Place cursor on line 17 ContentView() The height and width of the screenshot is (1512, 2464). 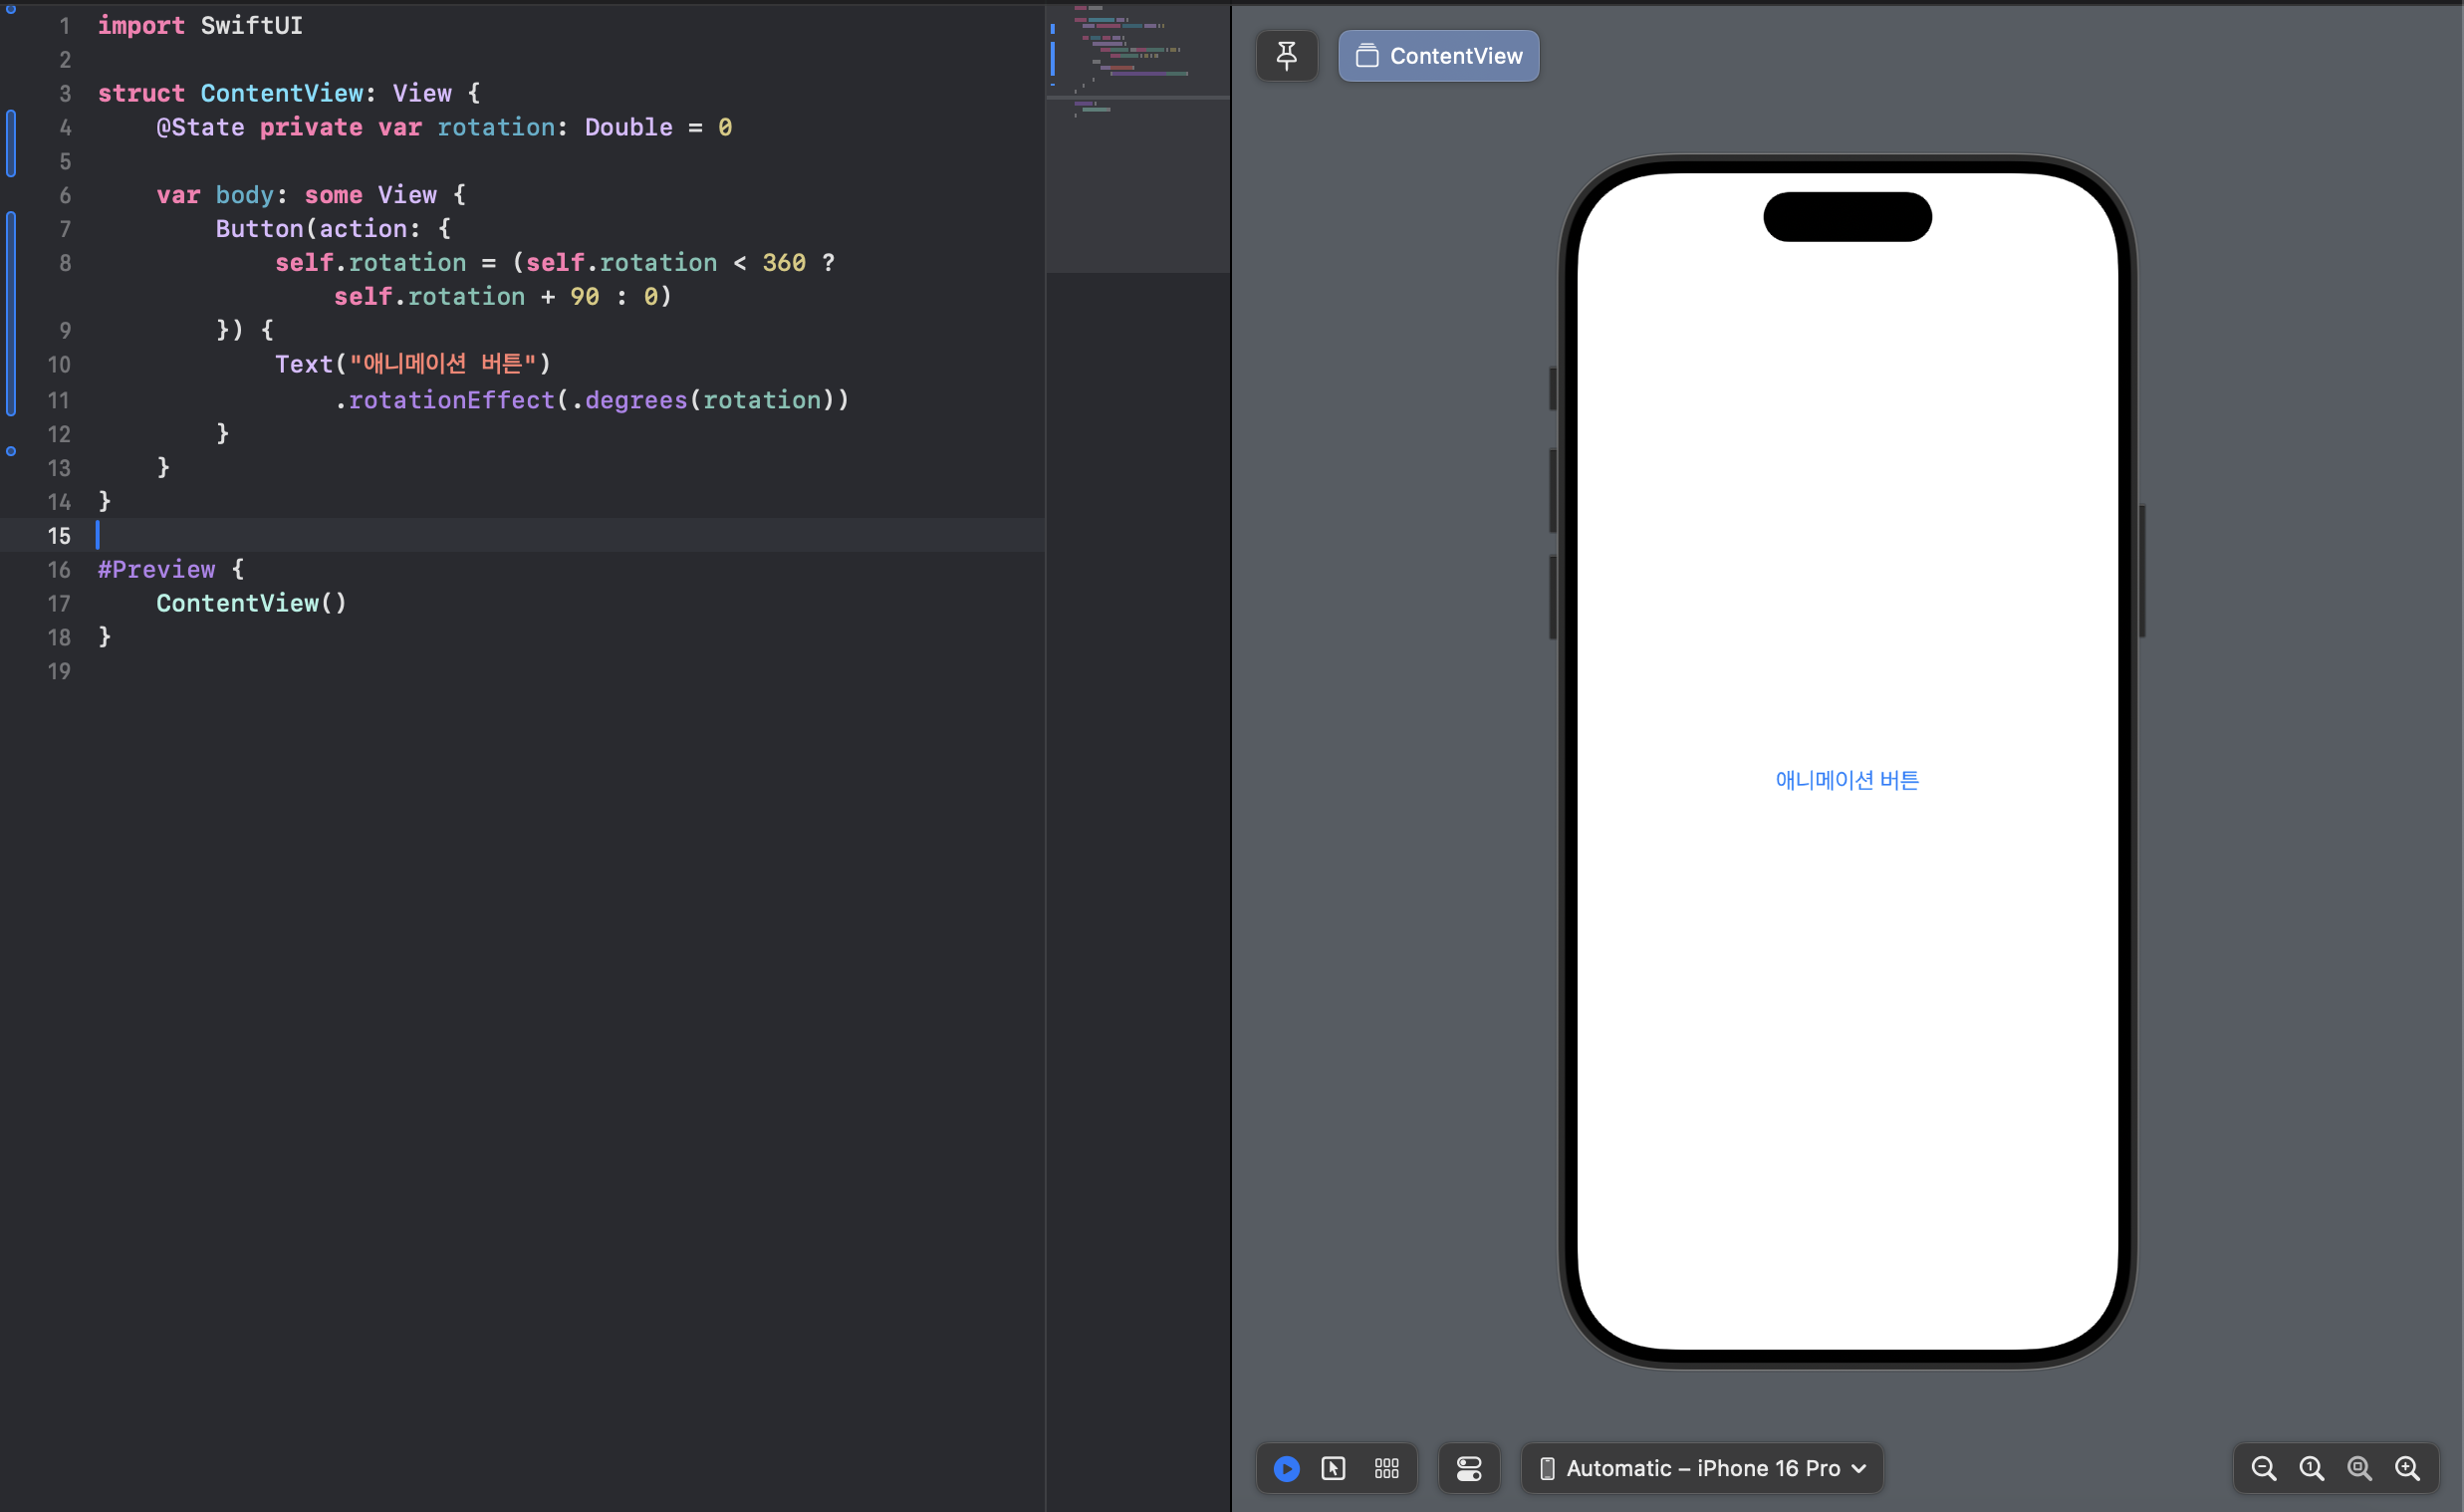250,603
